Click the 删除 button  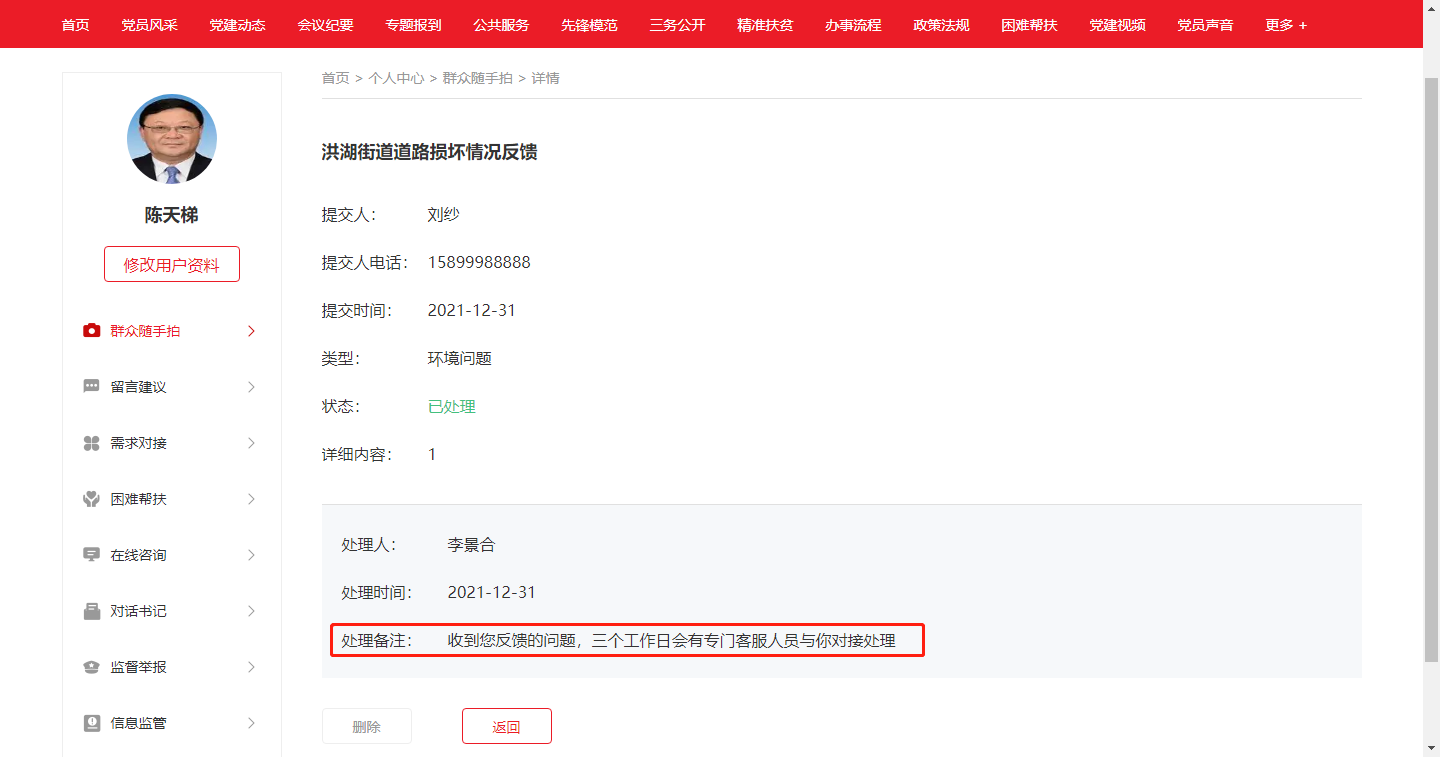point(366,727)
